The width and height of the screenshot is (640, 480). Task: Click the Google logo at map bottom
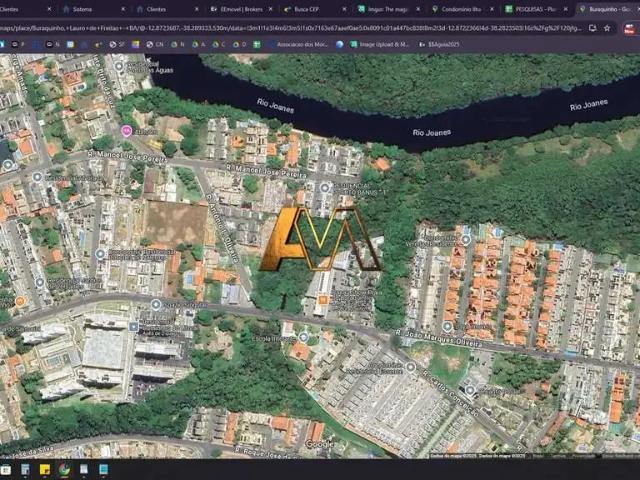[320, 444]
